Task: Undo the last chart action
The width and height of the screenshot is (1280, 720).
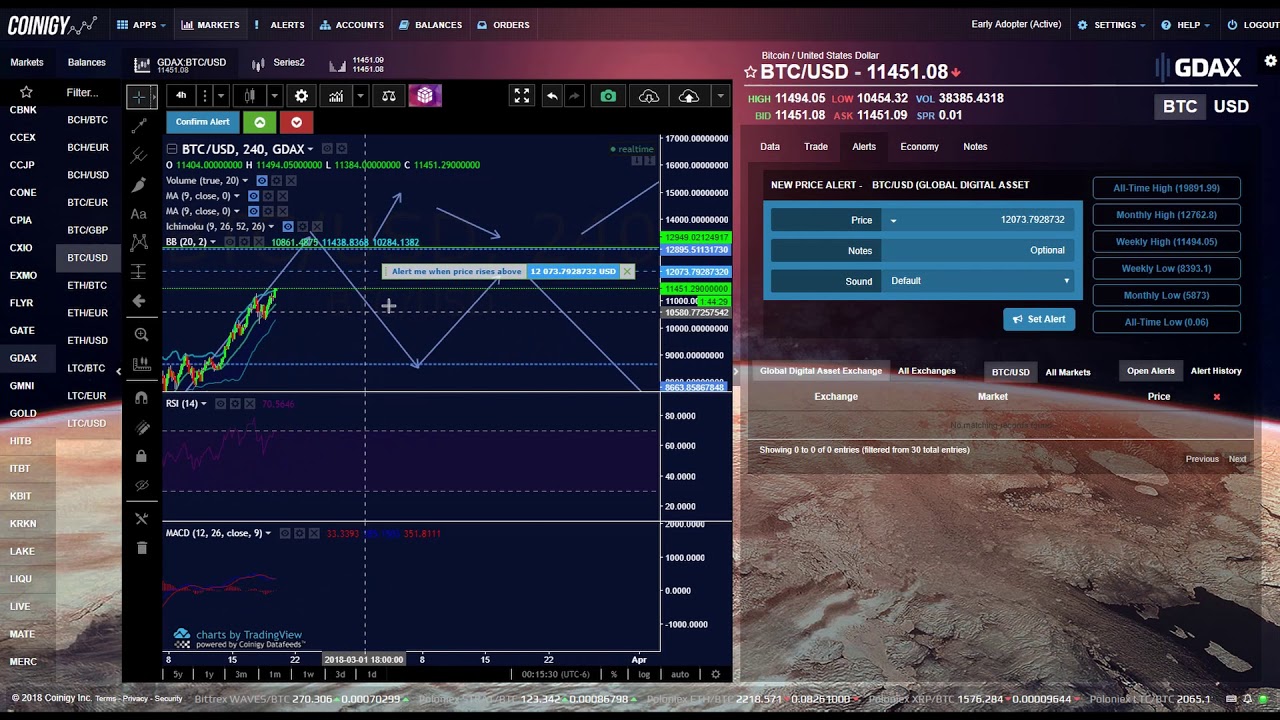Action: tap(552, 96)
